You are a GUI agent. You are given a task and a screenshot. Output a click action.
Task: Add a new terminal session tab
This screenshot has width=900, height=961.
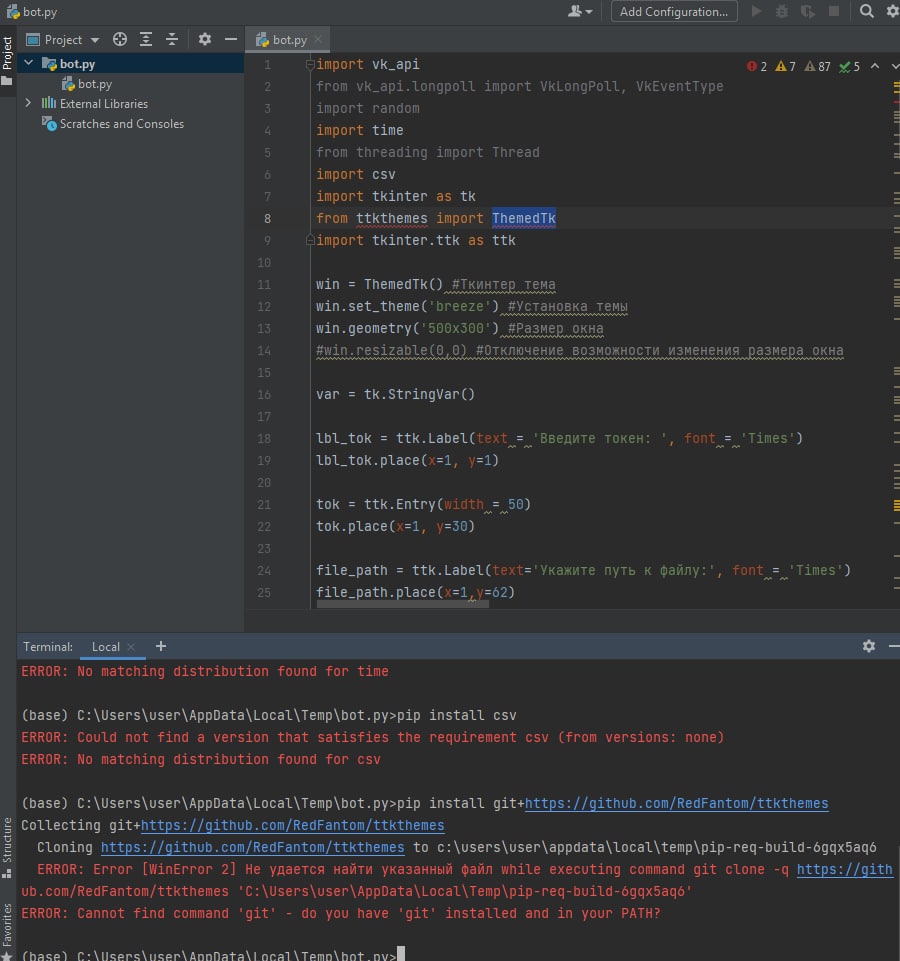click(161, 646)
